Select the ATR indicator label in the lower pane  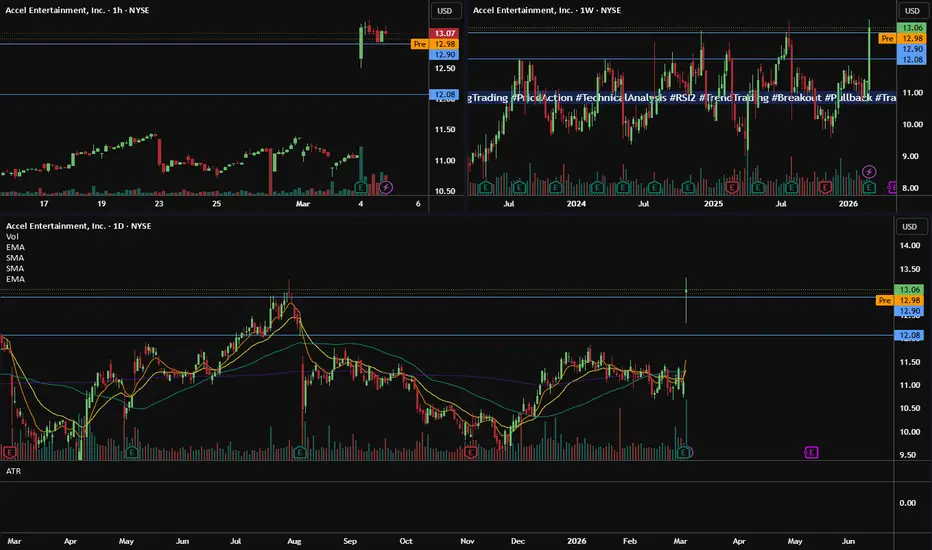pyautogui.click(x=13, y=471)
